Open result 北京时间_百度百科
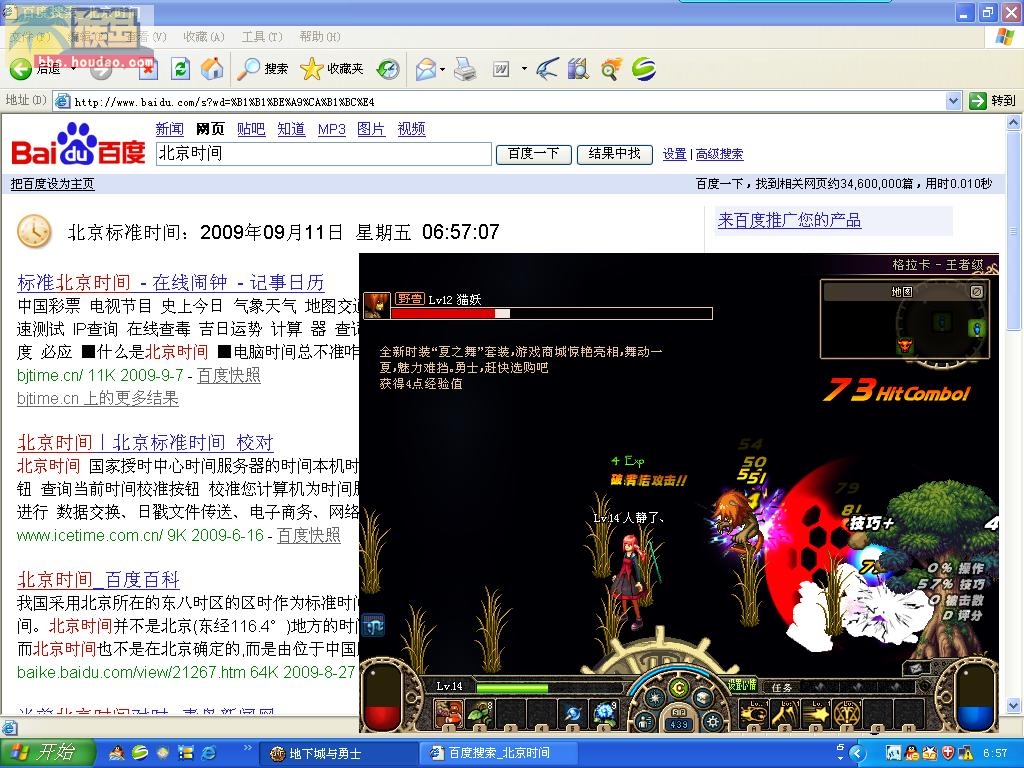 pos(98,580)
